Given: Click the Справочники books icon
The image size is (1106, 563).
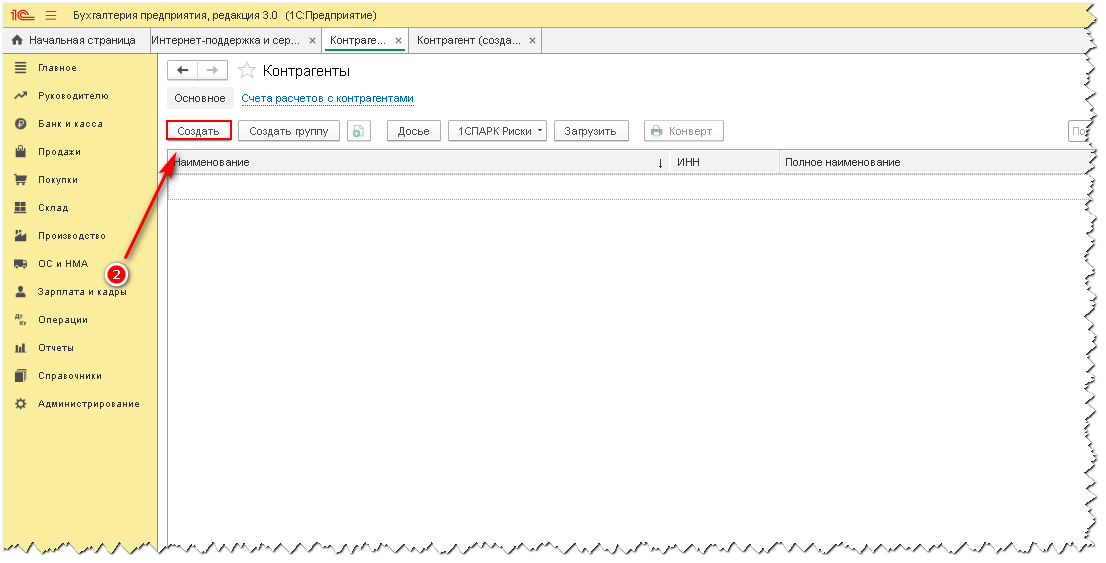Looking at the screenshot, I should coord(20,375).
